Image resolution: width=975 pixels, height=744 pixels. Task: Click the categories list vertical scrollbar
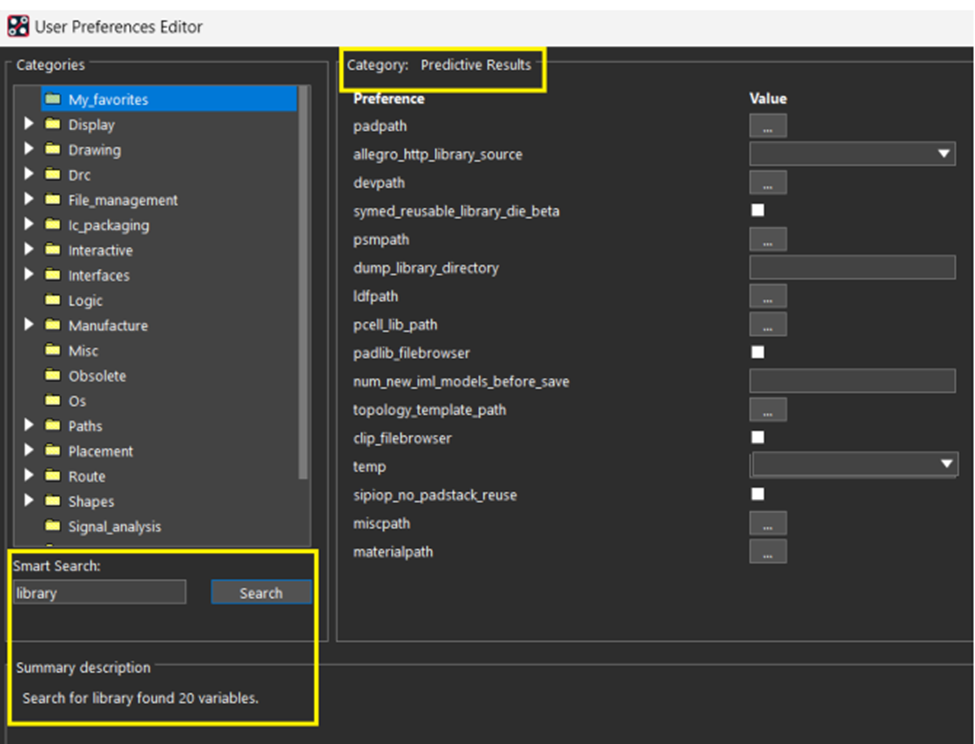tap(303, 300)
